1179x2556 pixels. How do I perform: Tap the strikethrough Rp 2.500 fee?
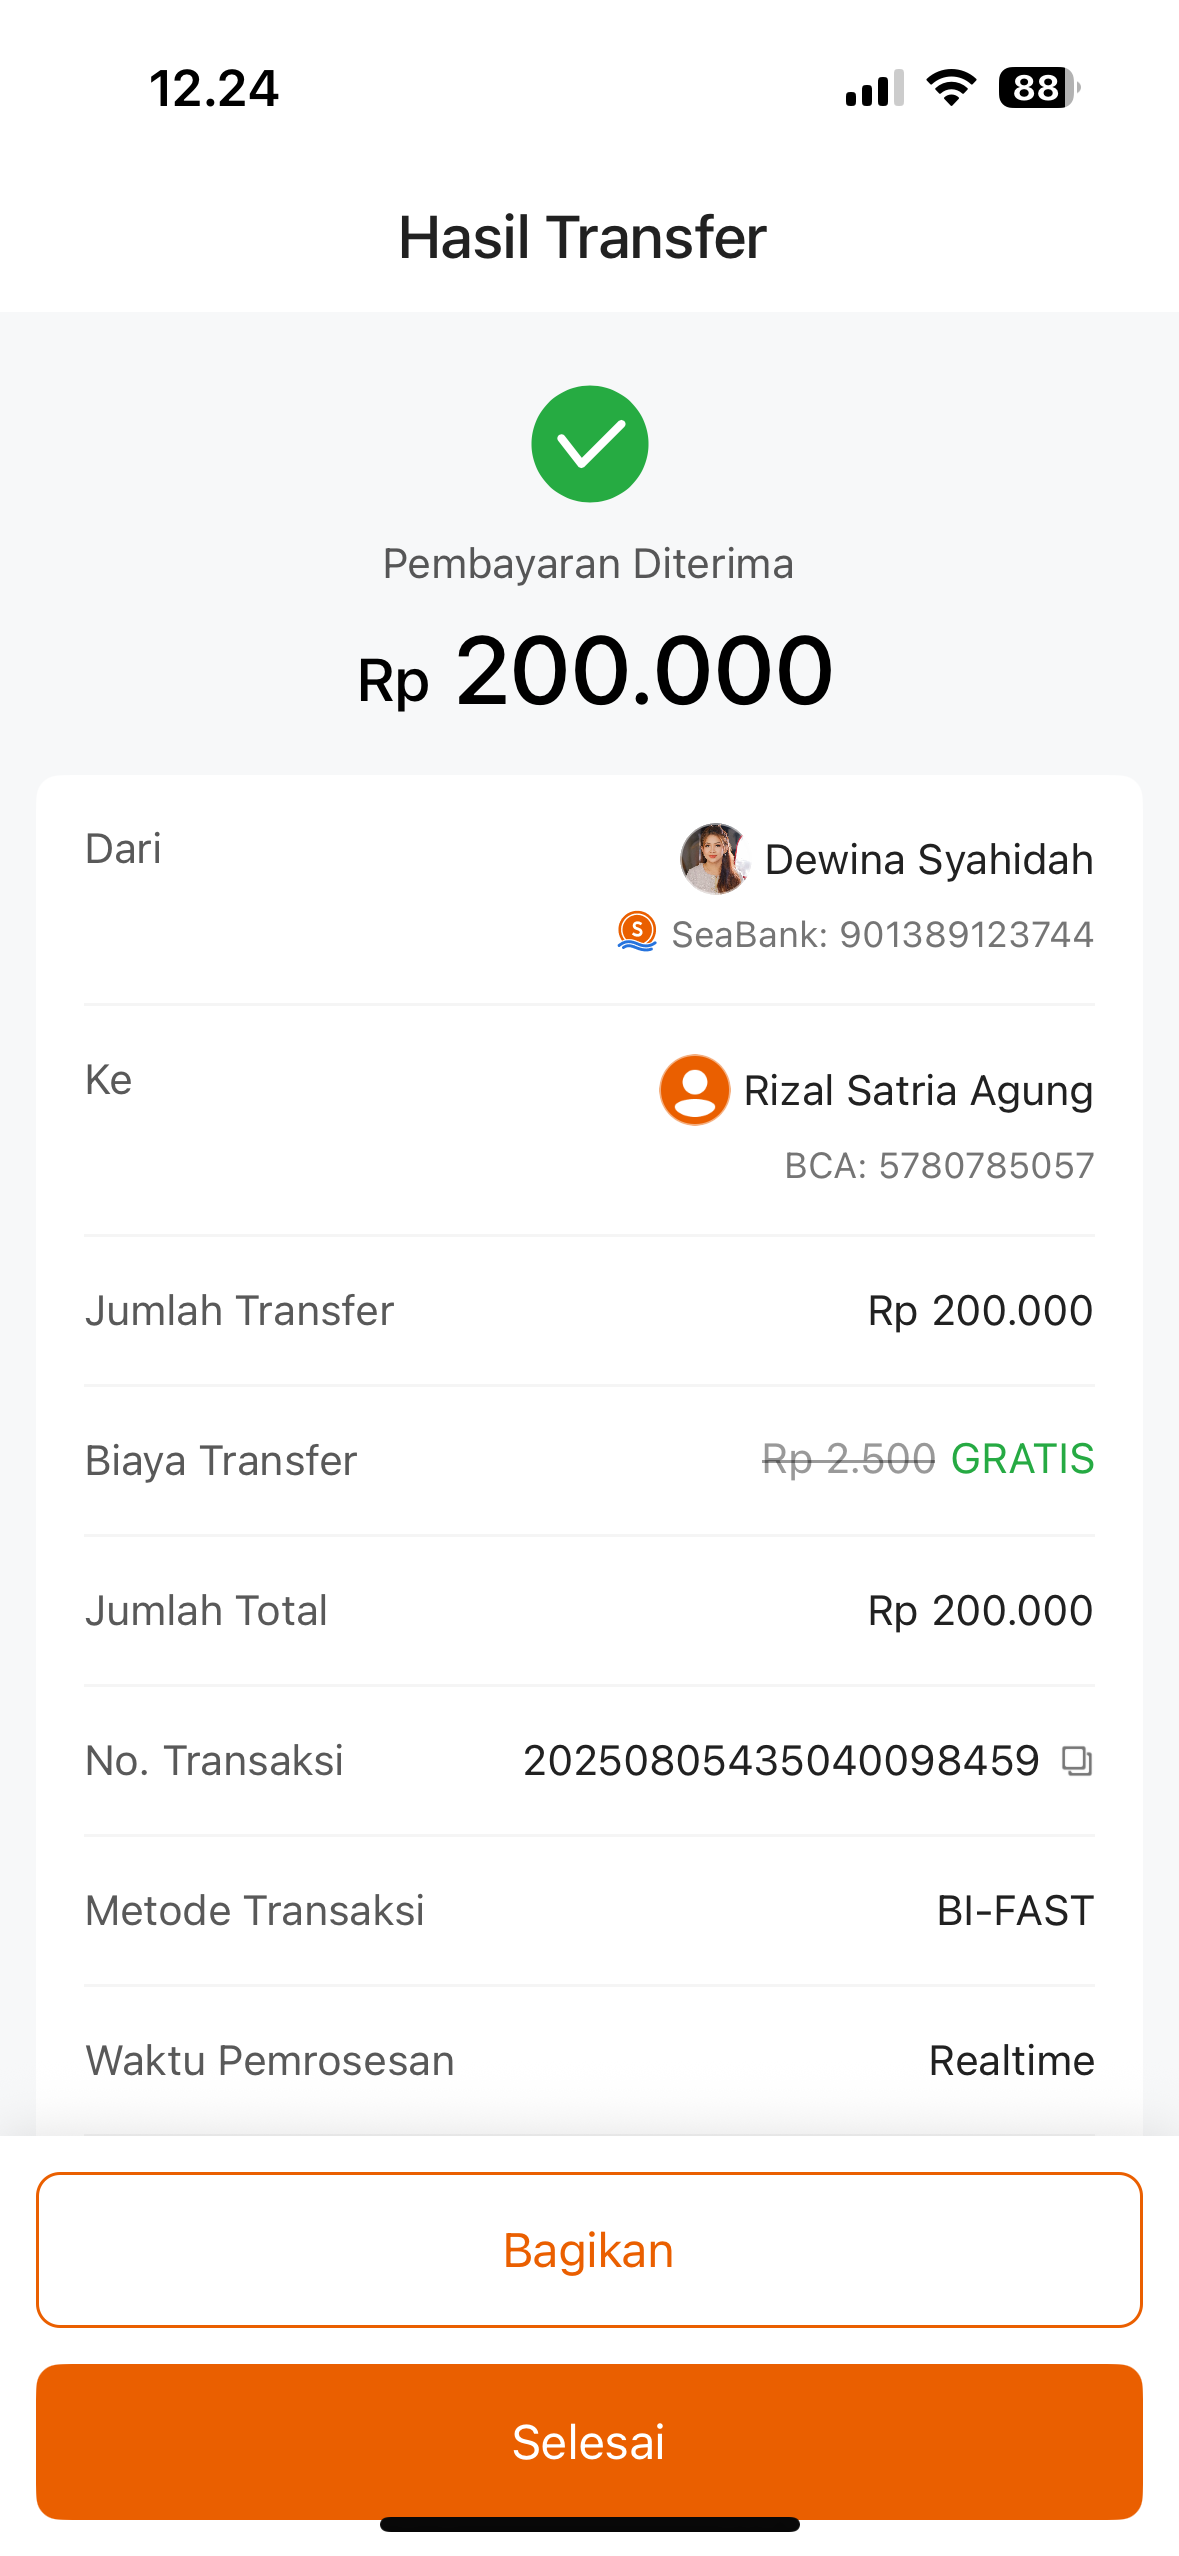(x=848, y=1460)
